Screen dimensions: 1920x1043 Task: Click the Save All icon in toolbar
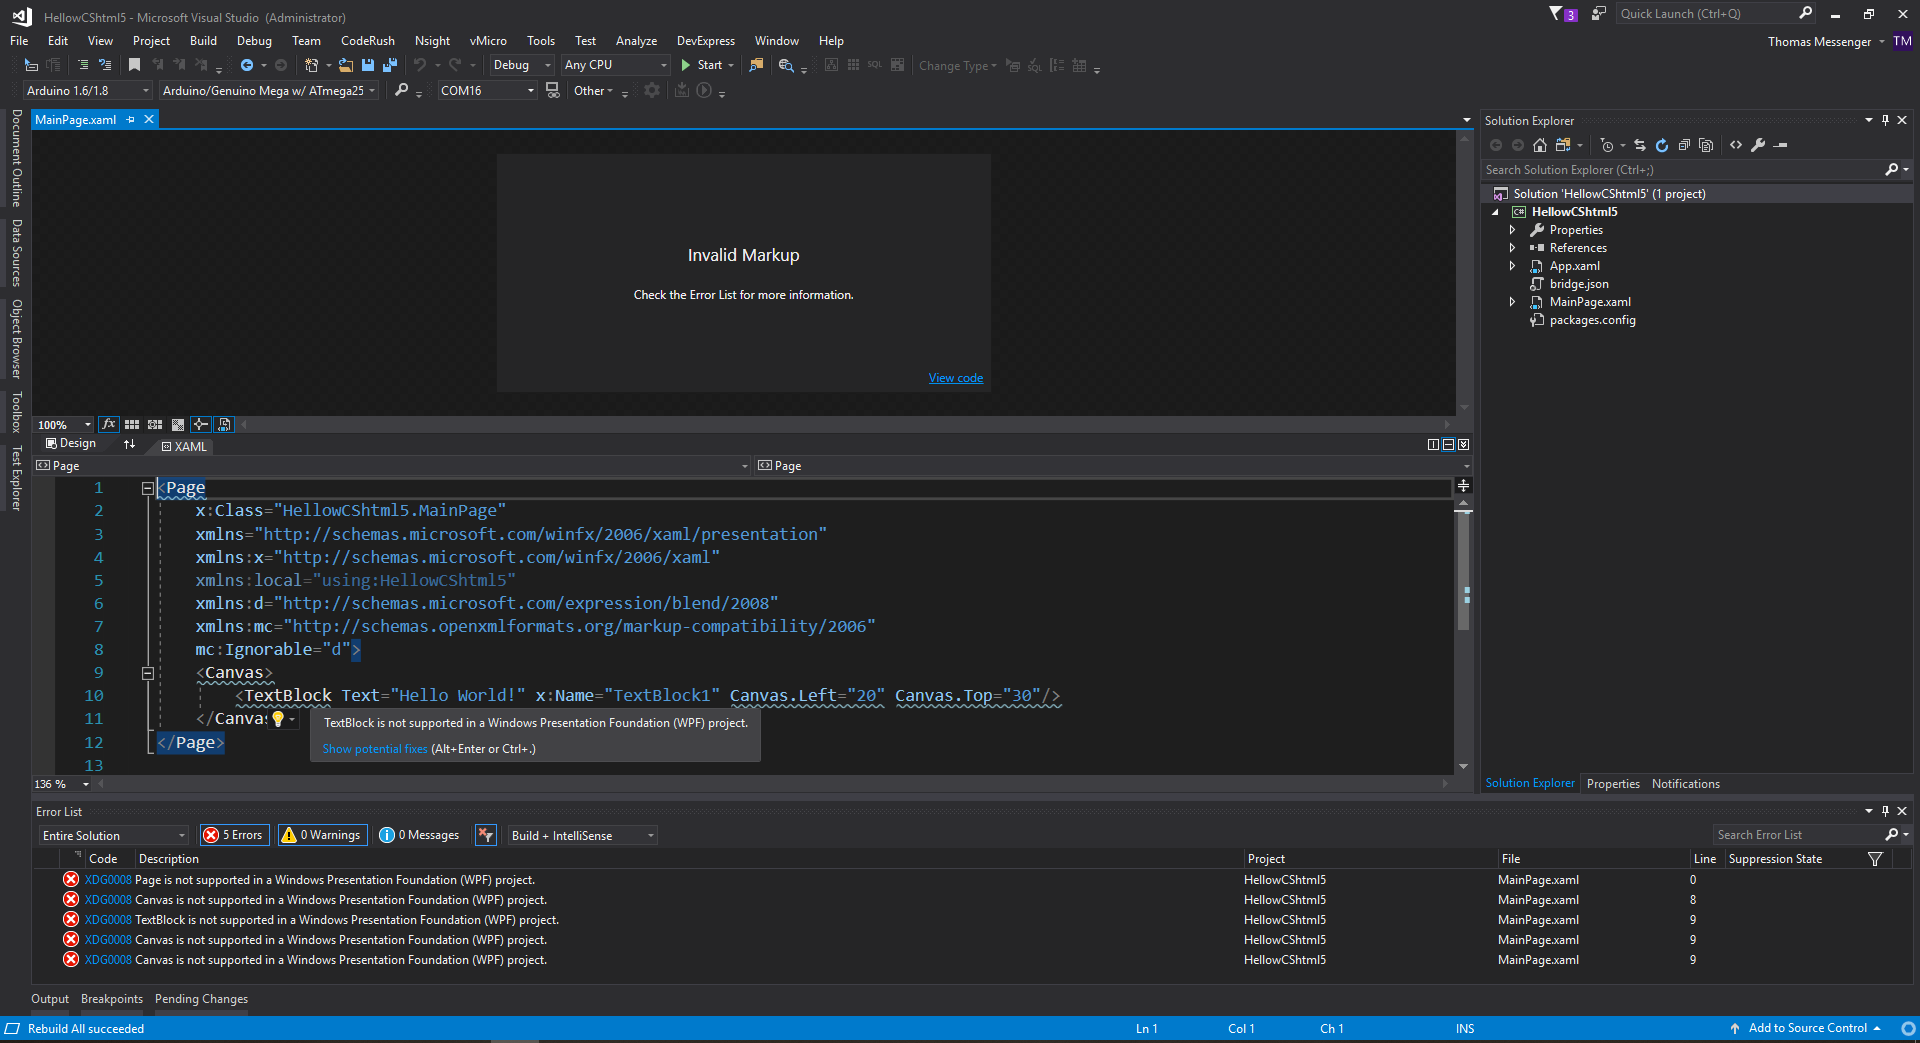[390, 65]
